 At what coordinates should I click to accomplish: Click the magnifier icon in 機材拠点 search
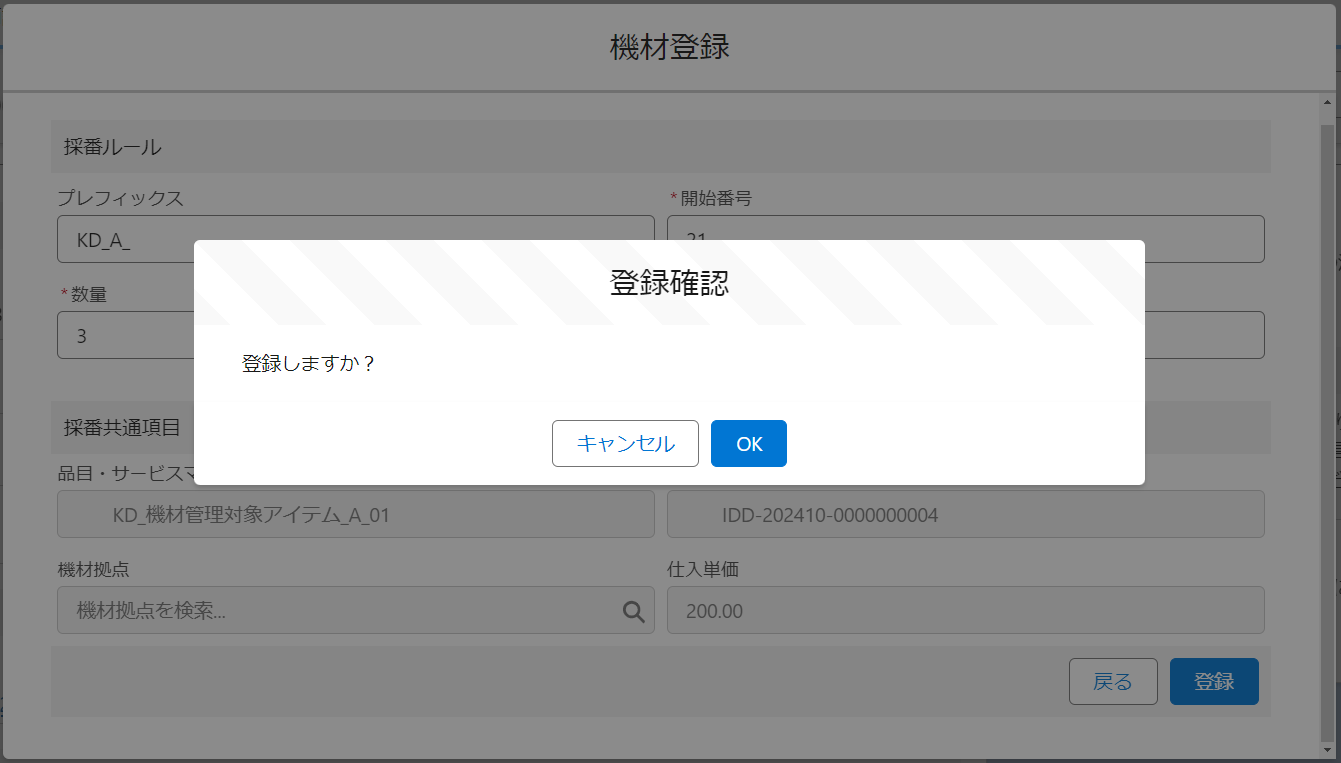point(633,611)
